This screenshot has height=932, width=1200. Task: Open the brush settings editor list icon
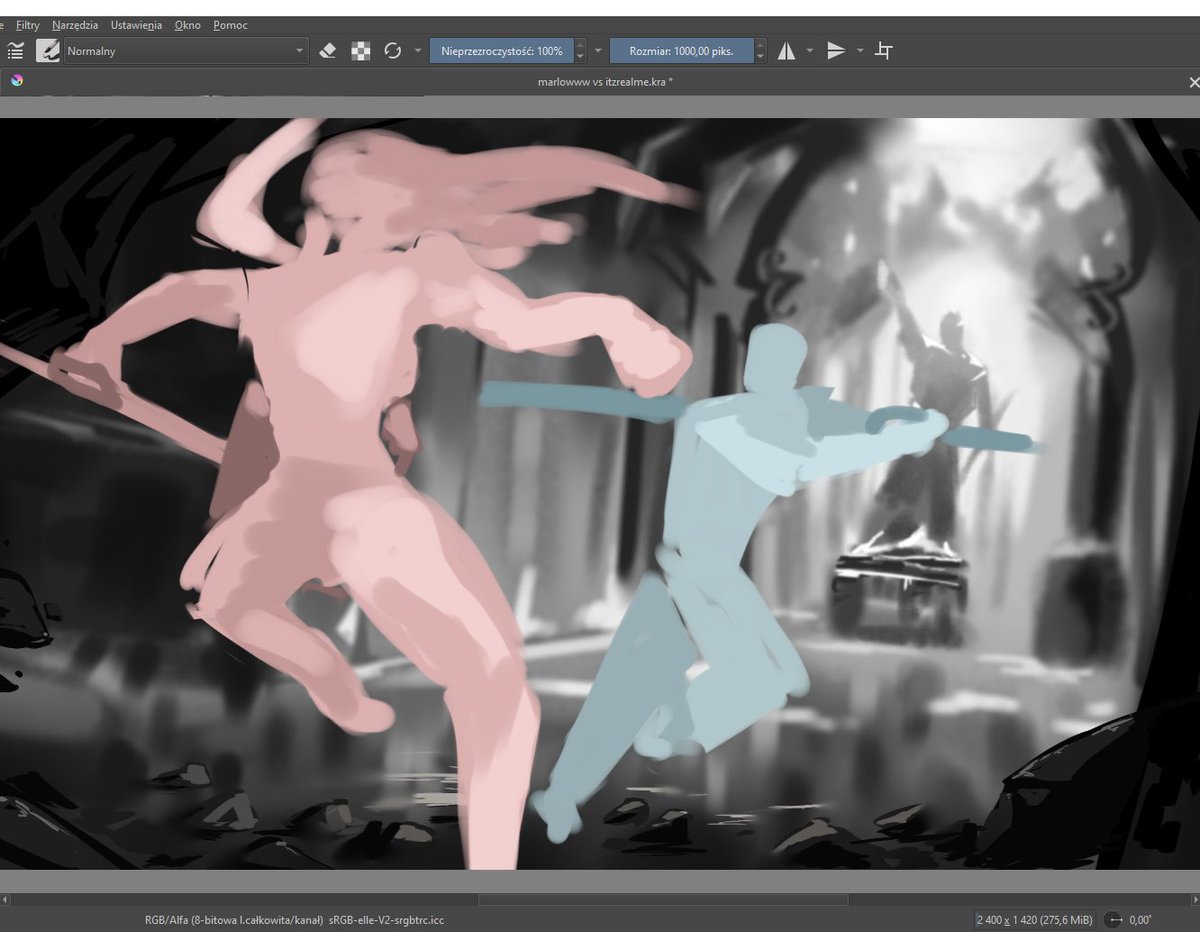pos(15,50)
